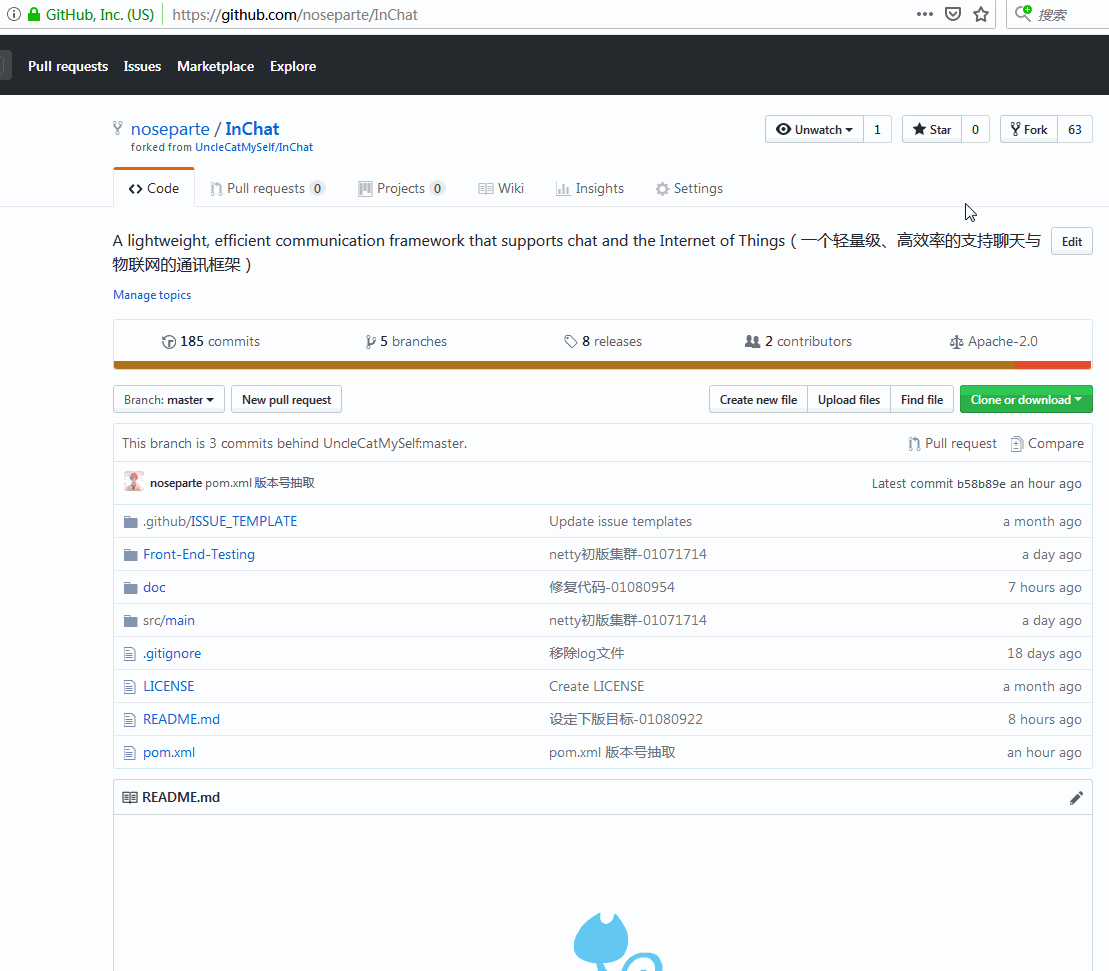Open the noseparte owner link

[170, 129]
